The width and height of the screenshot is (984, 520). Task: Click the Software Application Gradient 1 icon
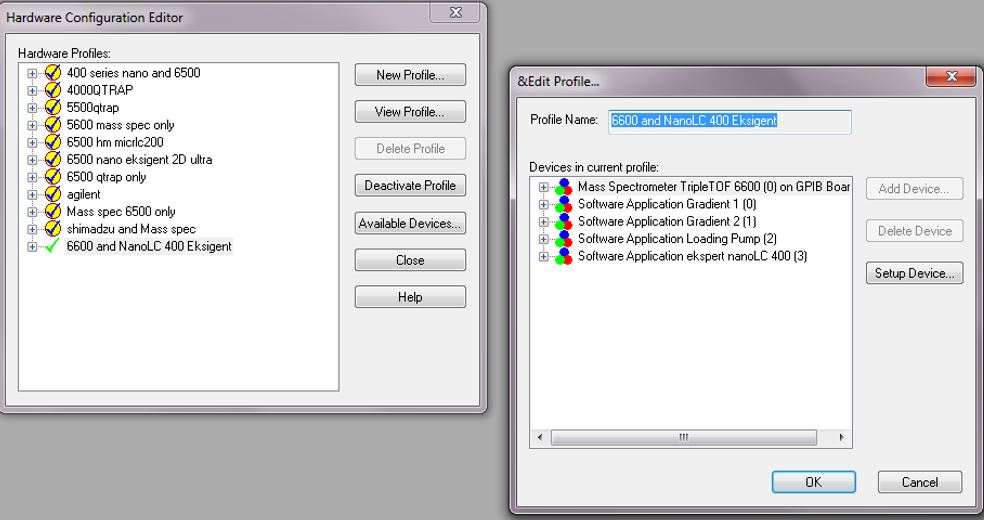(565, 205)
